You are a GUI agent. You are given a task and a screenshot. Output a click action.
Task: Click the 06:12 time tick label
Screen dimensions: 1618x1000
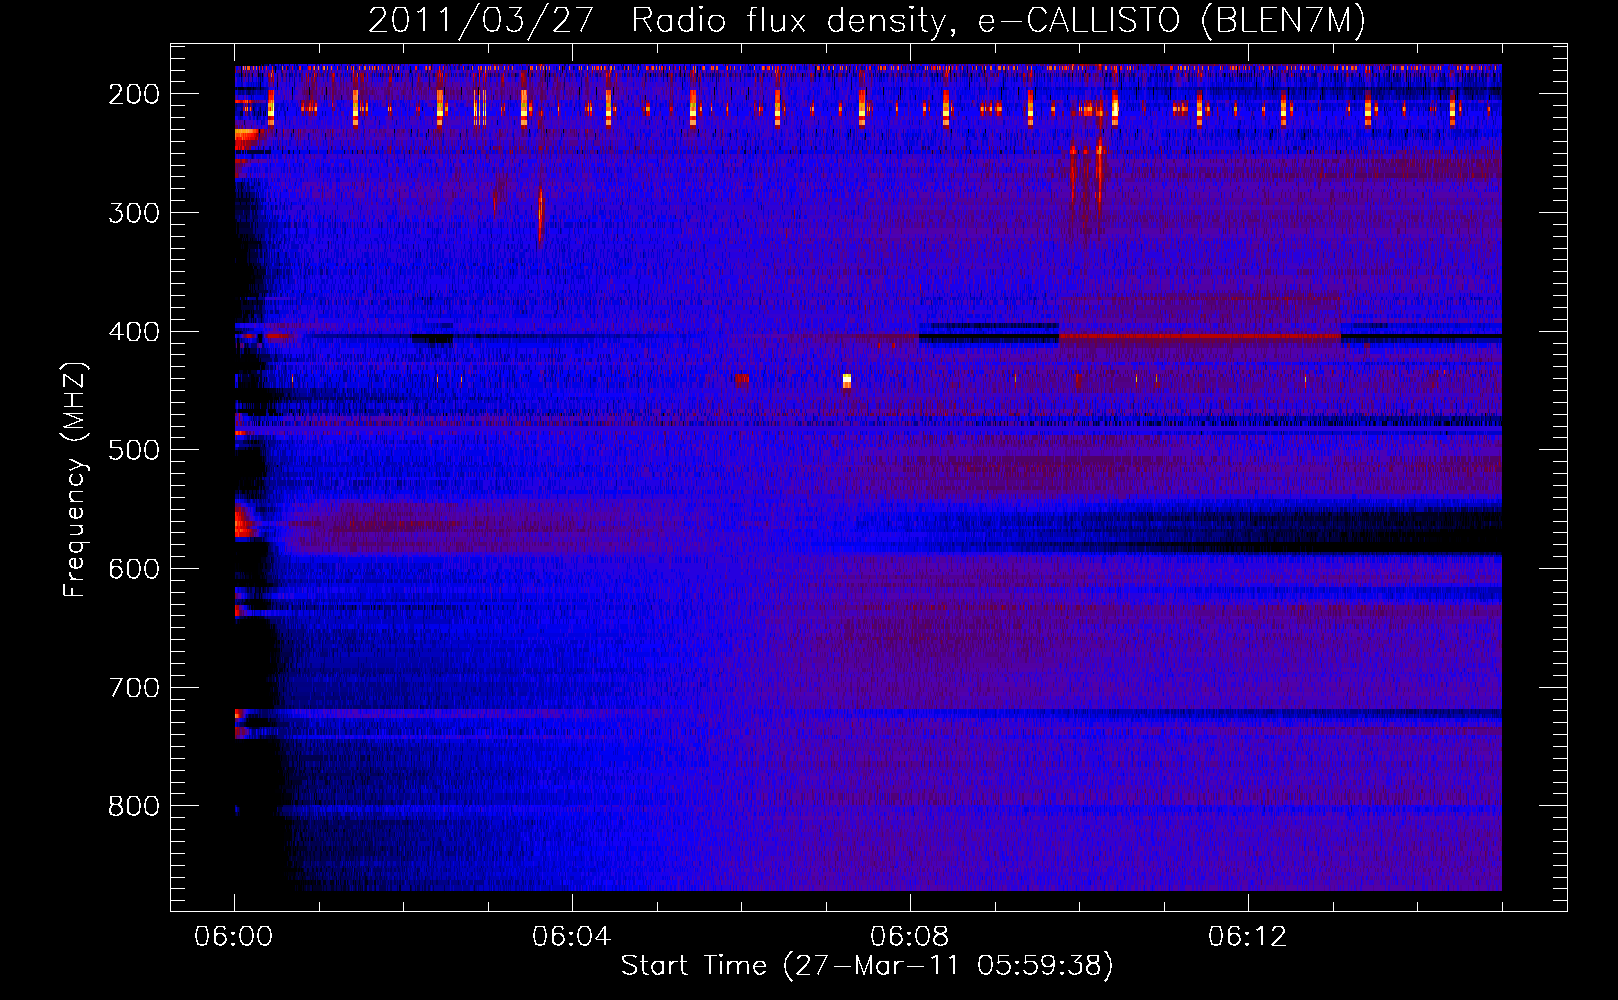pos(1248,937)
